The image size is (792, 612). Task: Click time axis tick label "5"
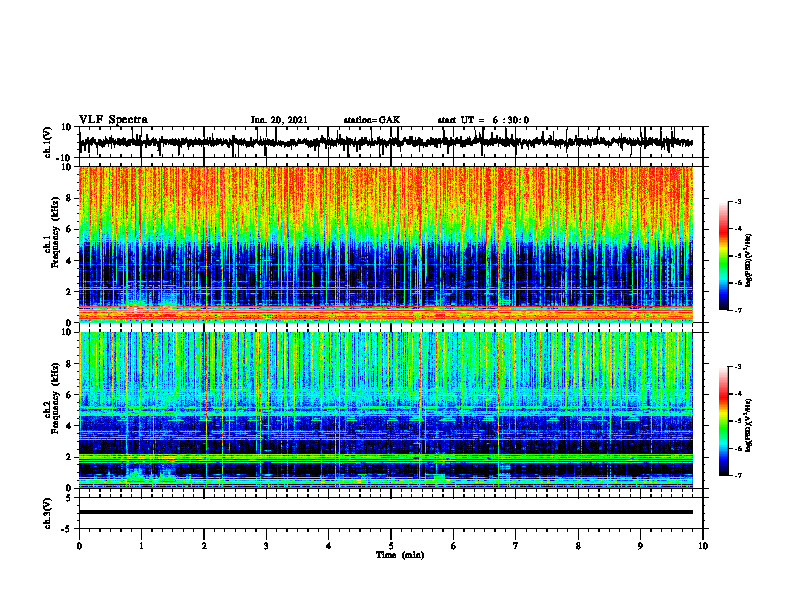point(391,546)
